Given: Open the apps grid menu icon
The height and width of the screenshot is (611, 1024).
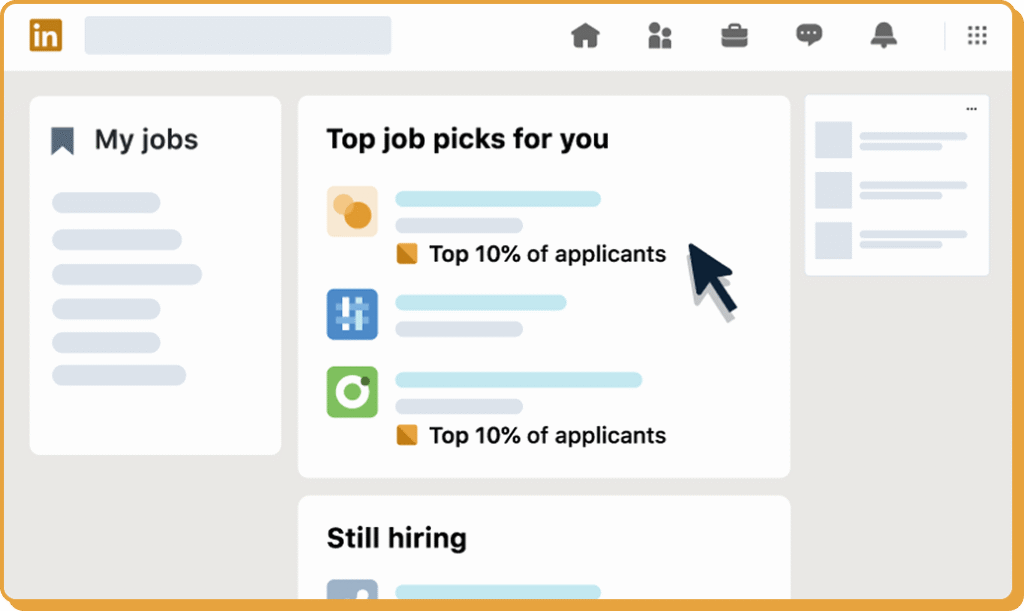Looking at the screenshot, I should [x=977, y=36].
